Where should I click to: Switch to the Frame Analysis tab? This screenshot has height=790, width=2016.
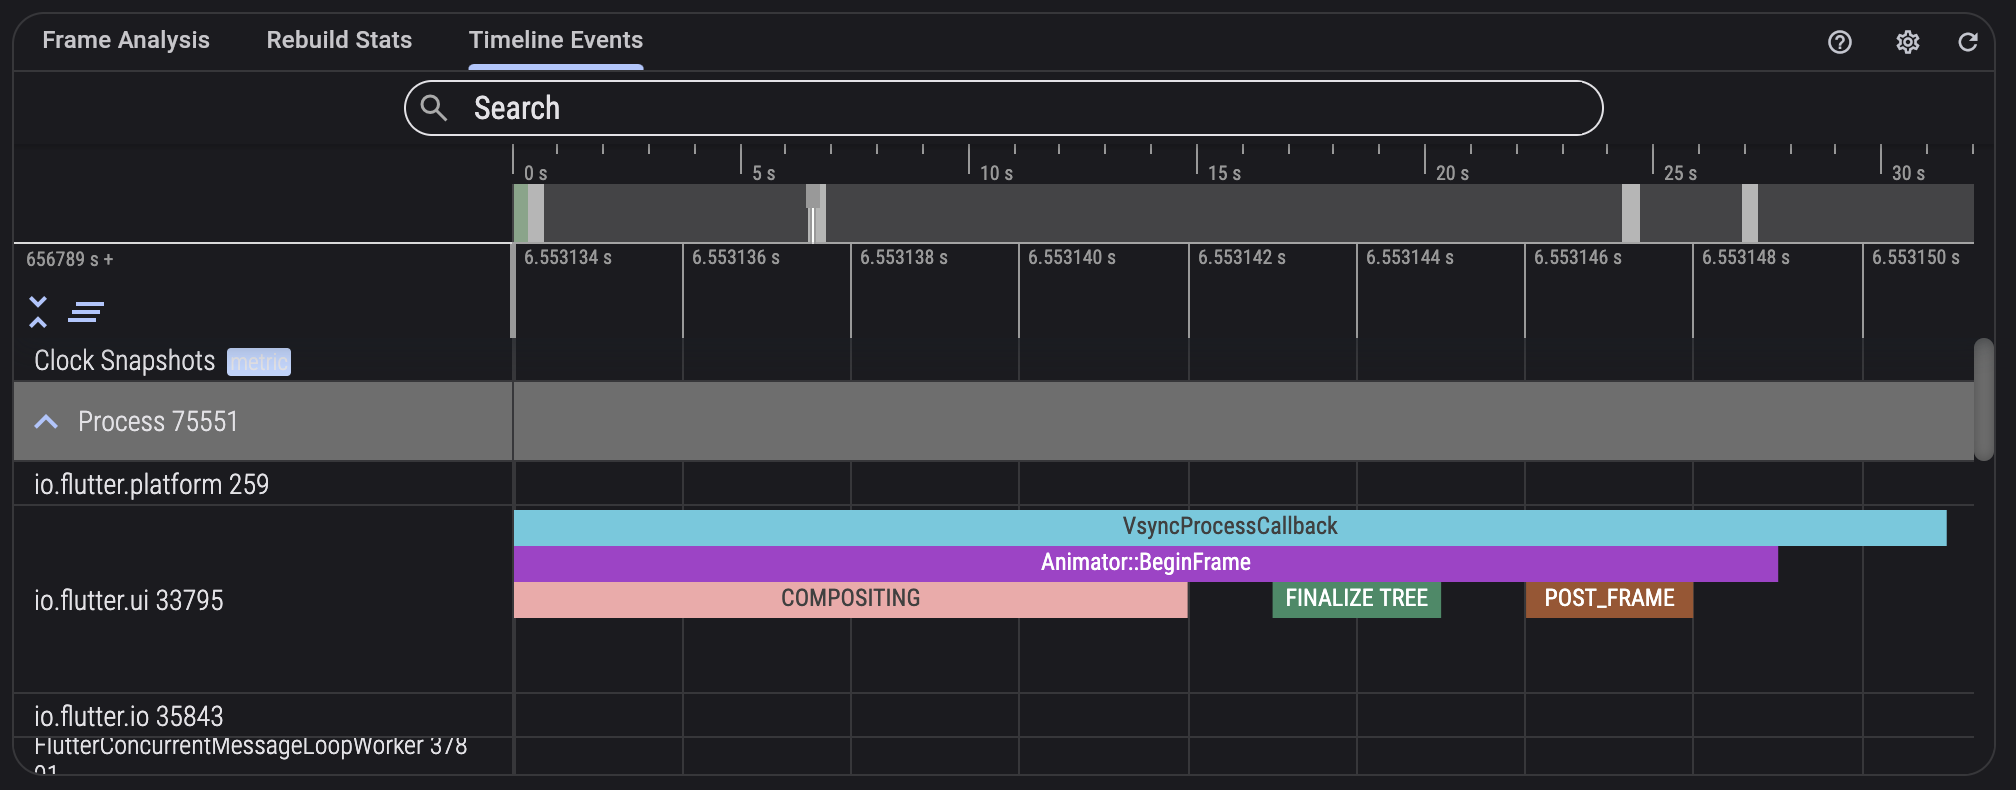click(x=126, y=40)
